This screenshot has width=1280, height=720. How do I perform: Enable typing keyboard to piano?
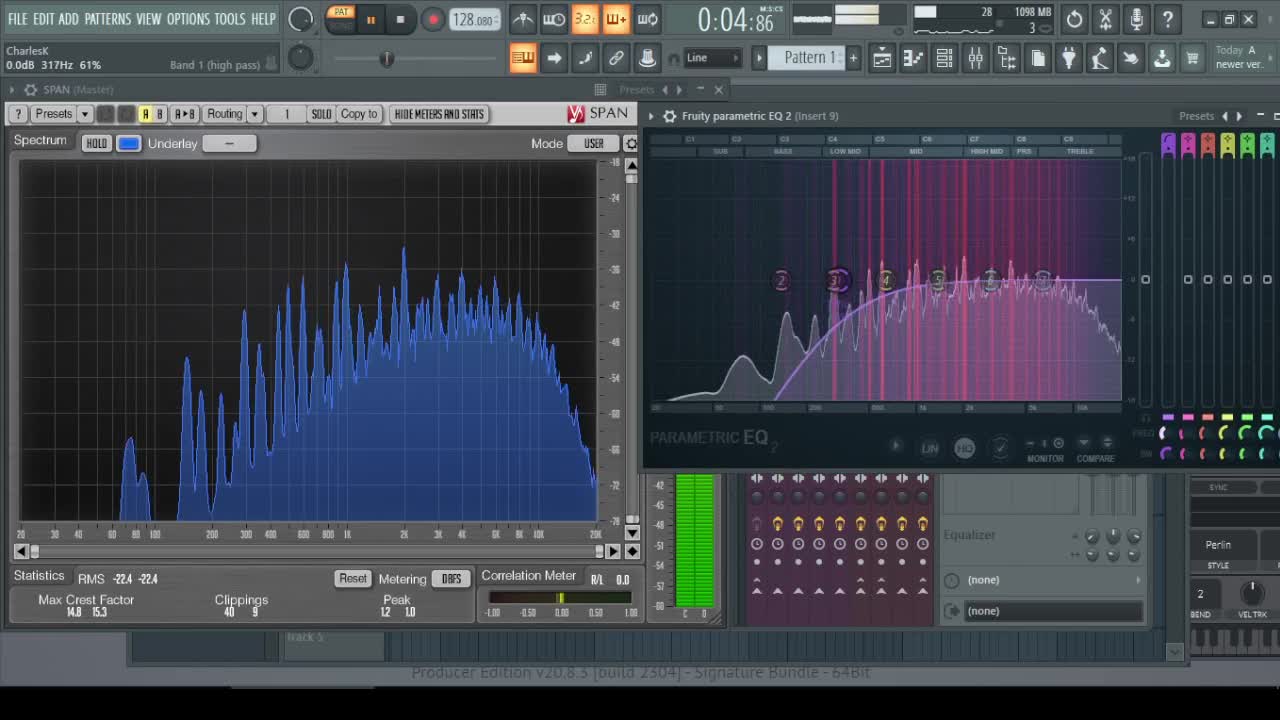tap(523, 58)
